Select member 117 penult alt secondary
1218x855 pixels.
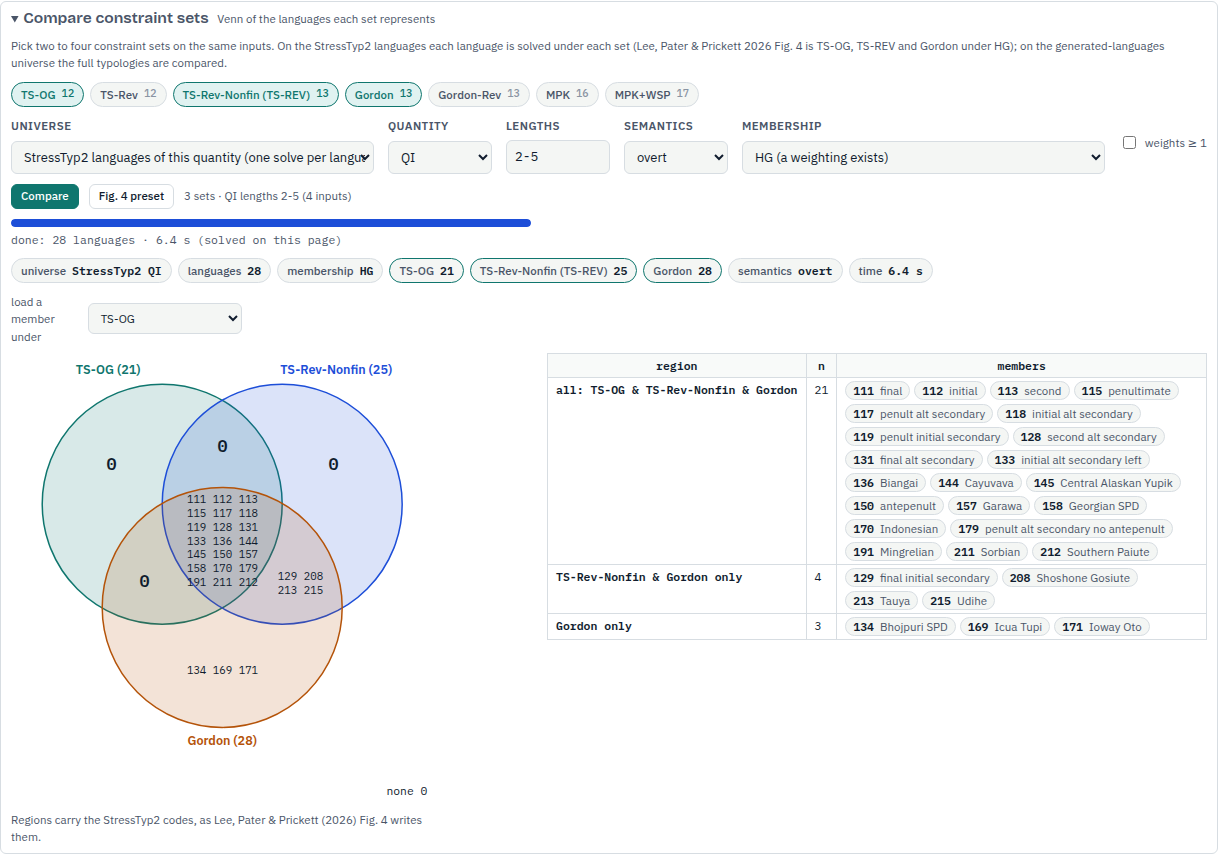click(919, 414)
